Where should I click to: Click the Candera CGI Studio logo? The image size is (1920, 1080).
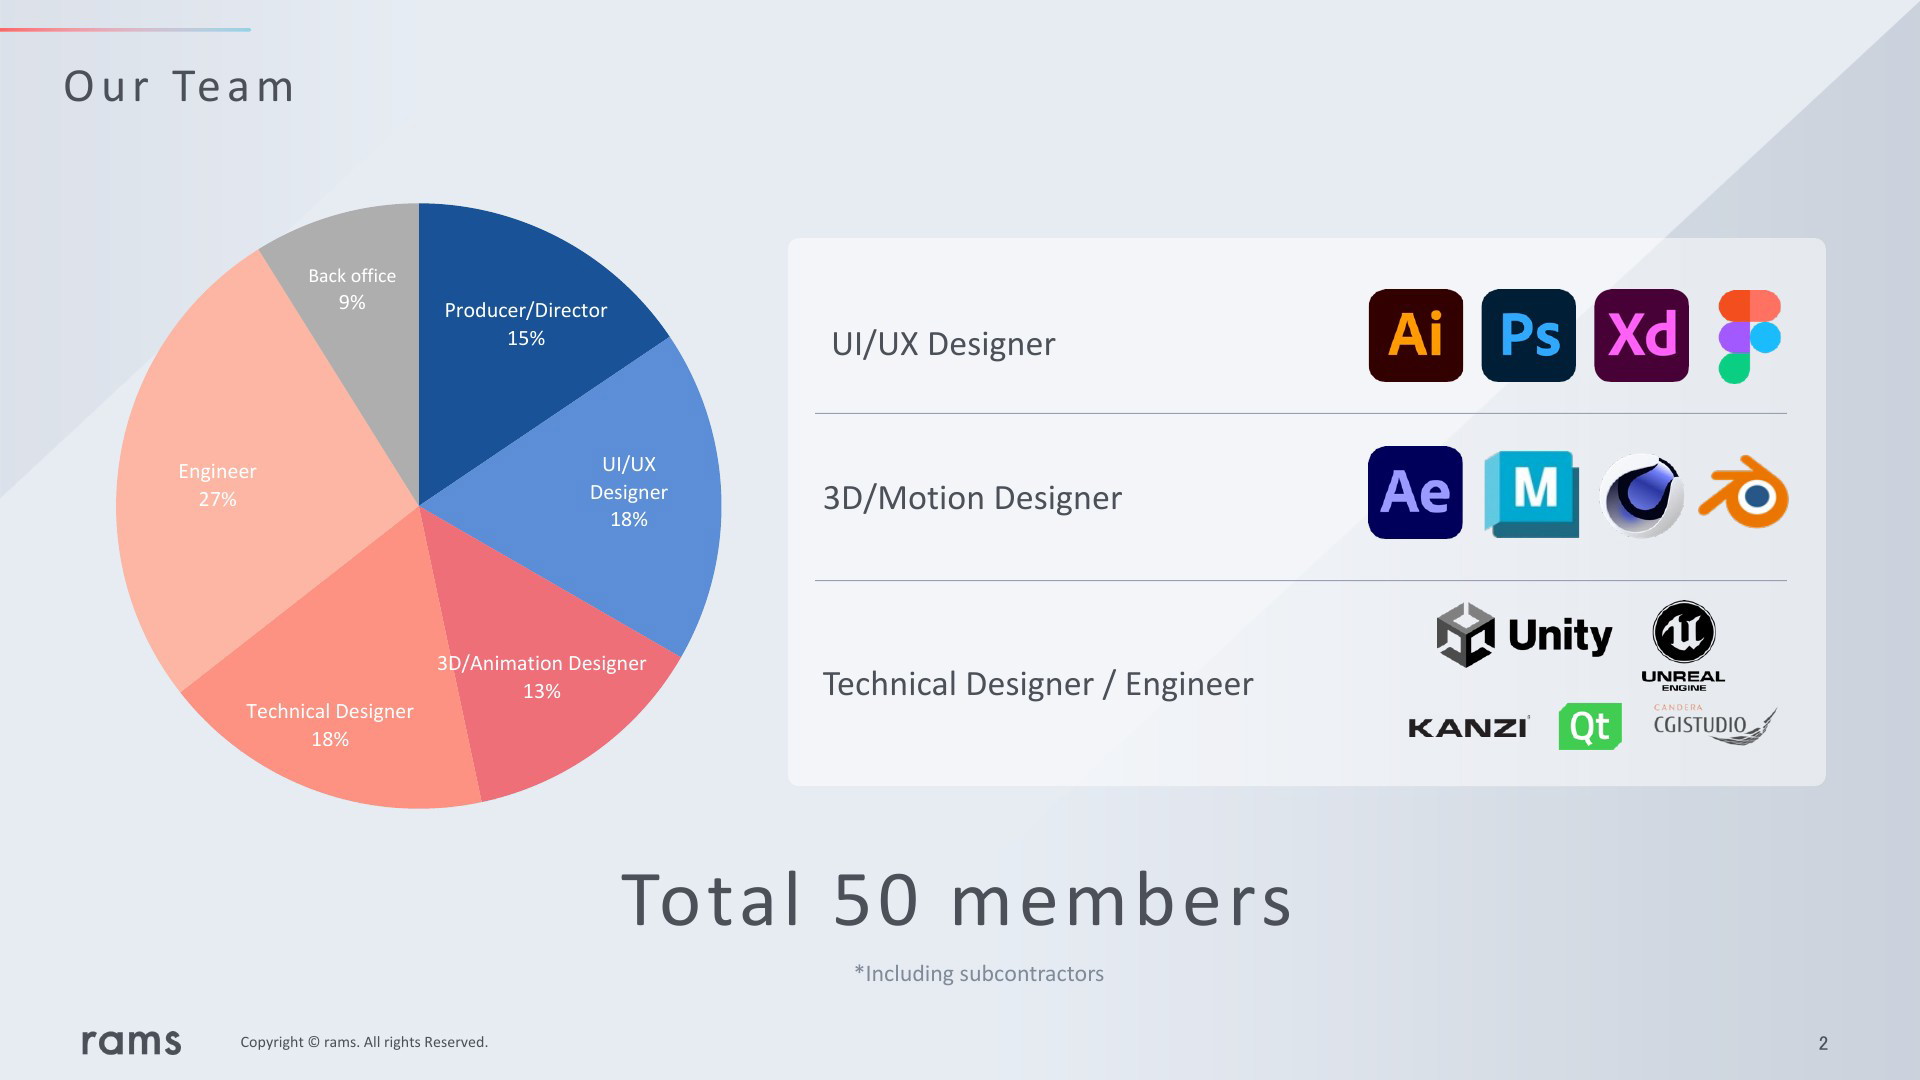click(1714, 724)
